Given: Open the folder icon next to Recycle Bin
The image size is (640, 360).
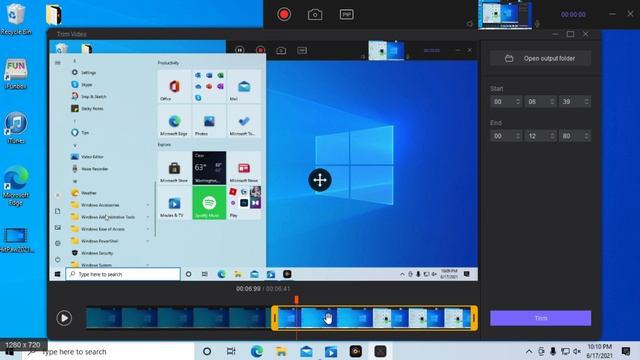Looking at the screenshot, I should coord(53,15).
